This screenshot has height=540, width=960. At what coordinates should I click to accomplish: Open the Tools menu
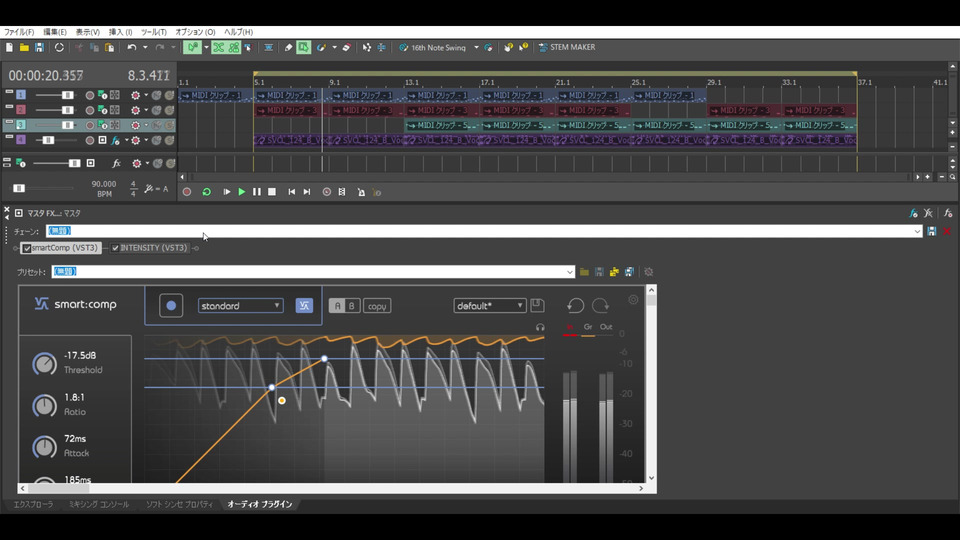[x=154, y=32]
